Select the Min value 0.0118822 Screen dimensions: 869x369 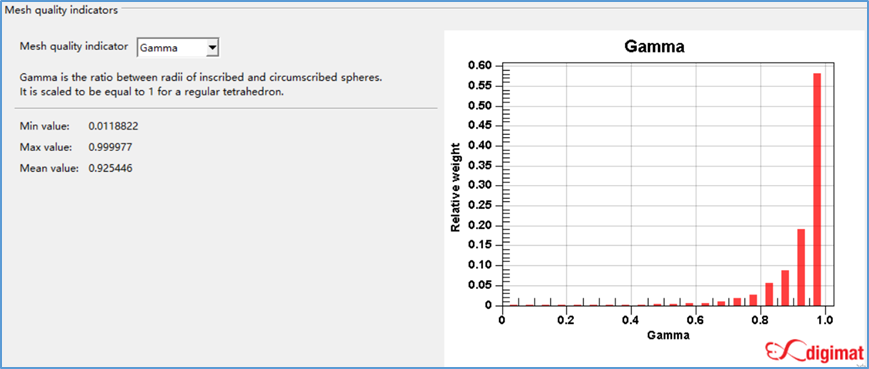[113, 126]
